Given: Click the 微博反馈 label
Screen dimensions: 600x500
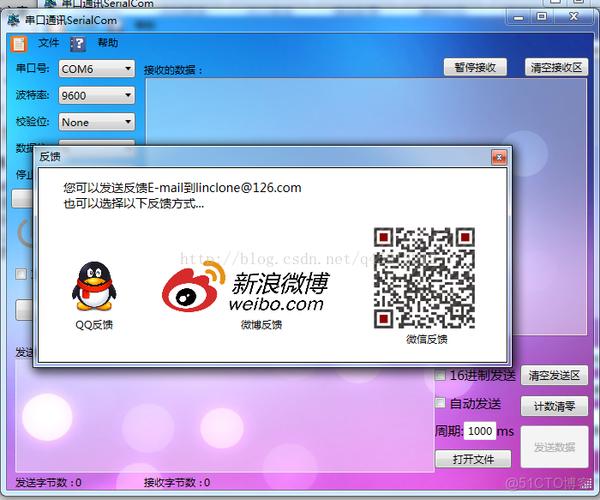Looking at the screenshot, I should (261, 325).
